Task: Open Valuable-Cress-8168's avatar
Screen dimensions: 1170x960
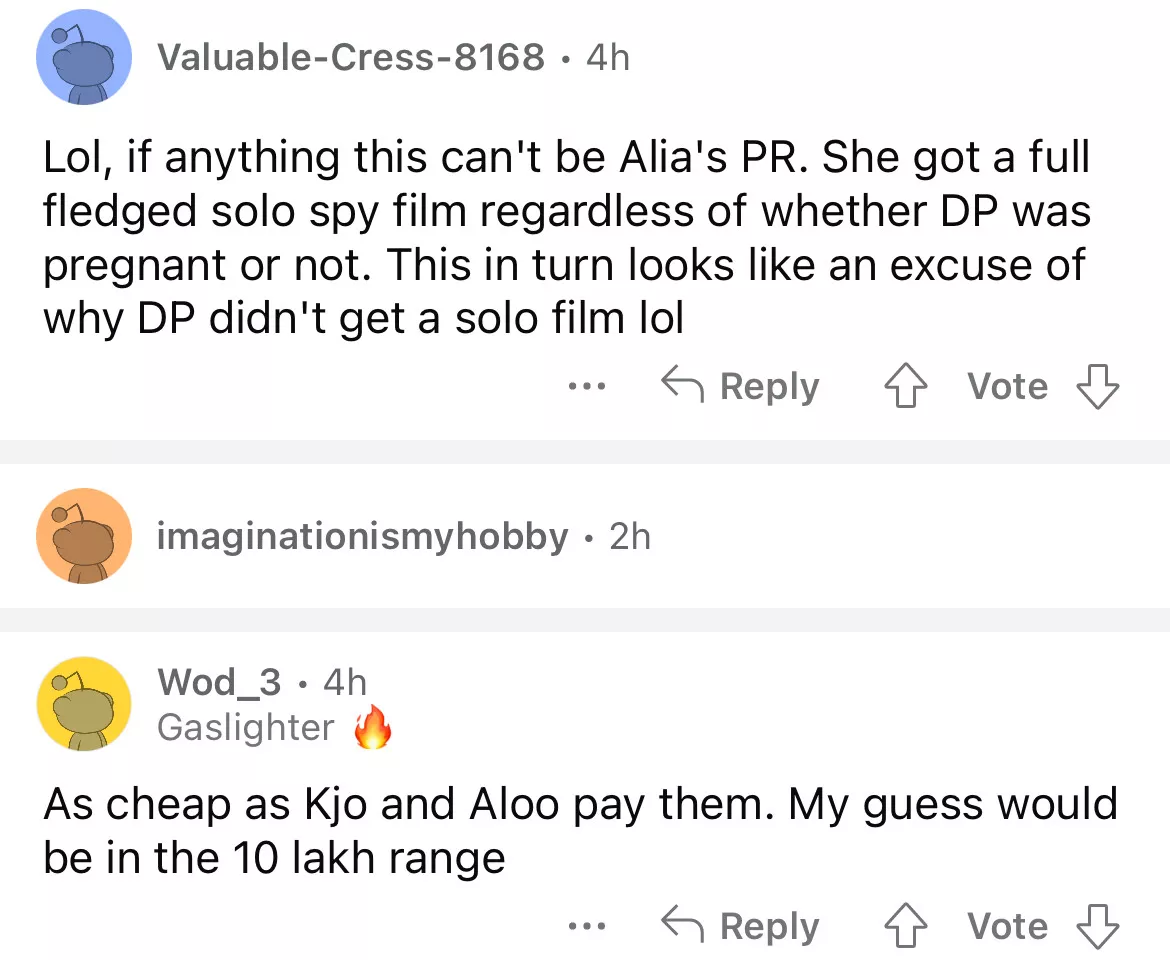Action: coord(84,58)
